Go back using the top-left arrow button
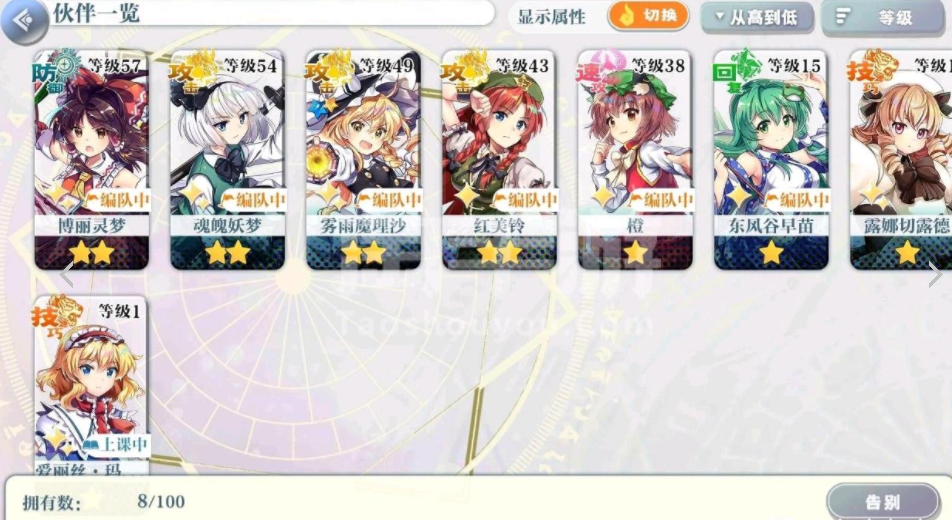Image resolution: width=952 pixels, height=520 pixels. point(24,21)
